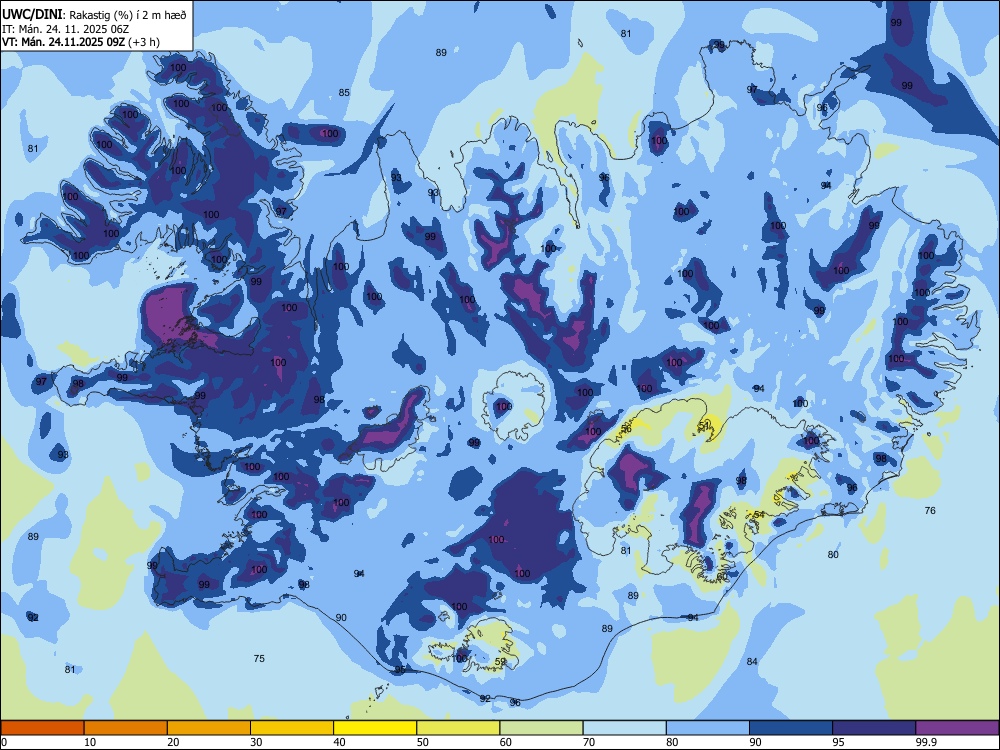The image size is (1000, 750).
Task: Select the '60' tick label on color scale
Action: point(506,742)
